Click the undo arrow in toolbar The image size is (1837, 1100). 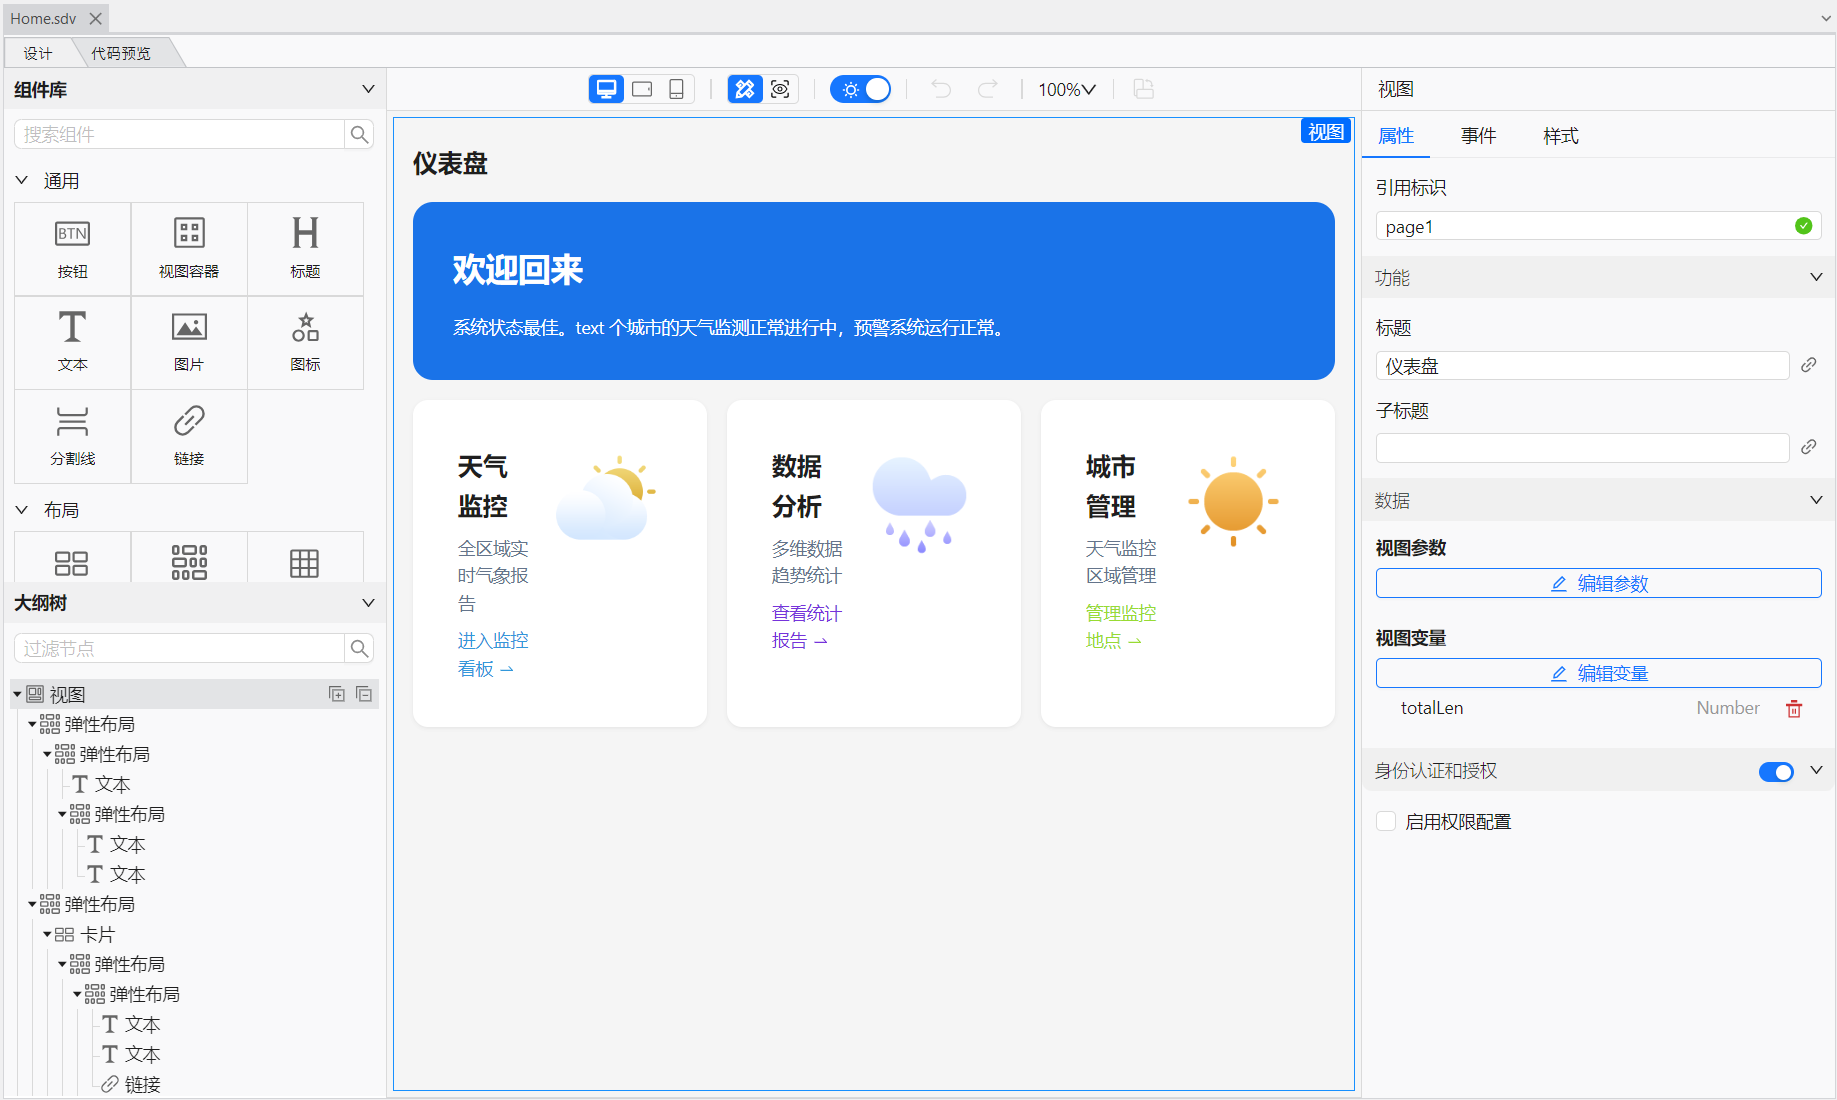click(x=940, y=89)
